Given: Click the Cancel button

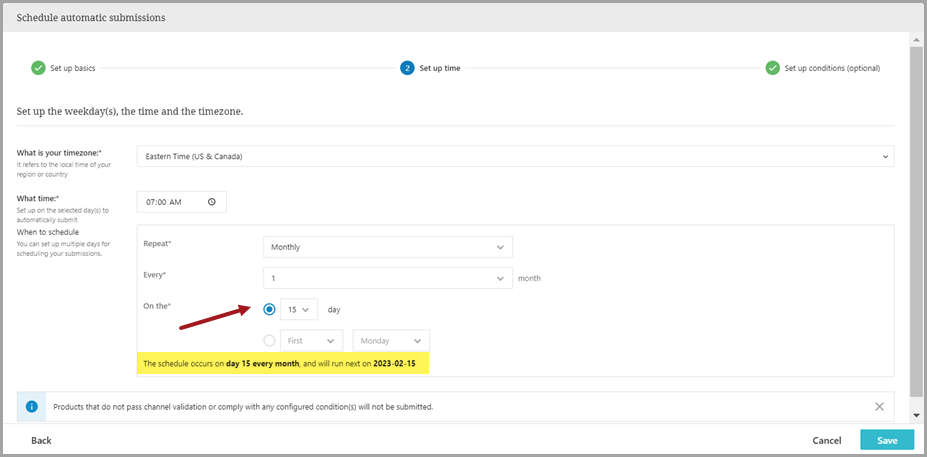Looking at the screenshot, I should pyautogui.click(x=826, y=440).
